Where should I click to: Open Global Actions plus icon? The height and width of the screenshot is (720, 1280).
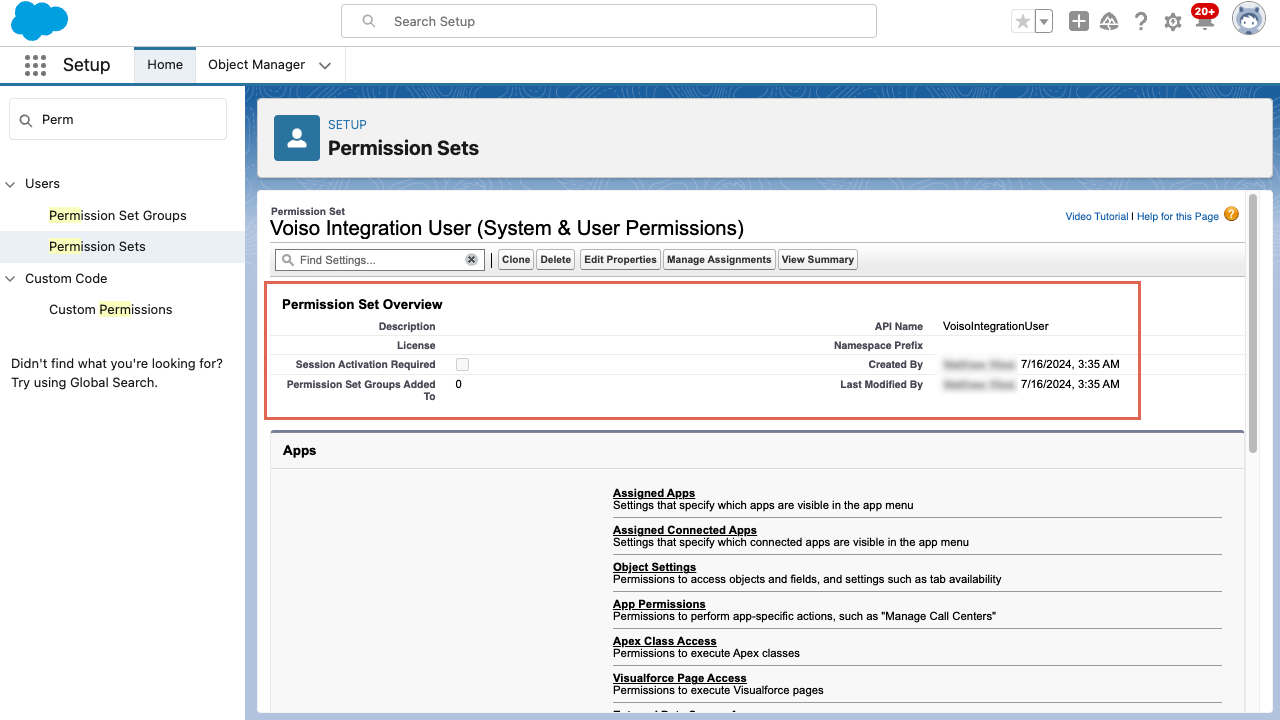coord(1078,21)
